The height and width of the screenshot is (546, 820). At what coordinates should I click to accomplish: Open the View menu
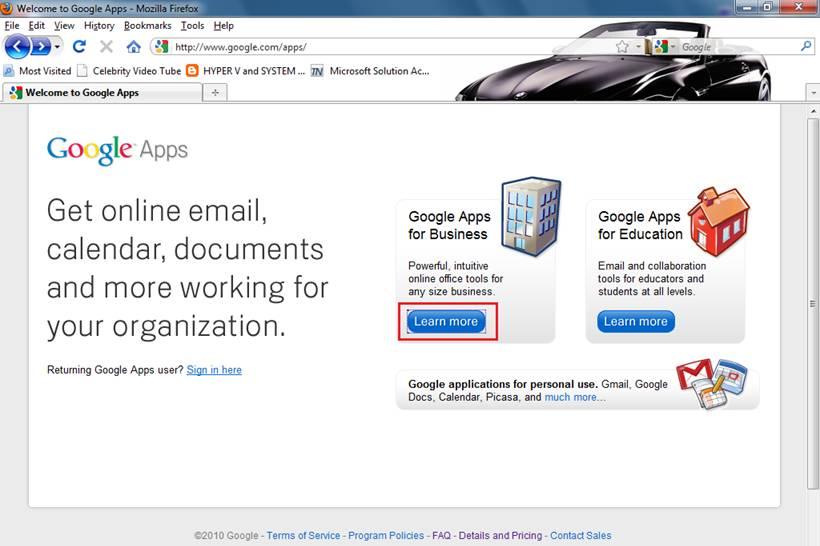coord(64,25)
